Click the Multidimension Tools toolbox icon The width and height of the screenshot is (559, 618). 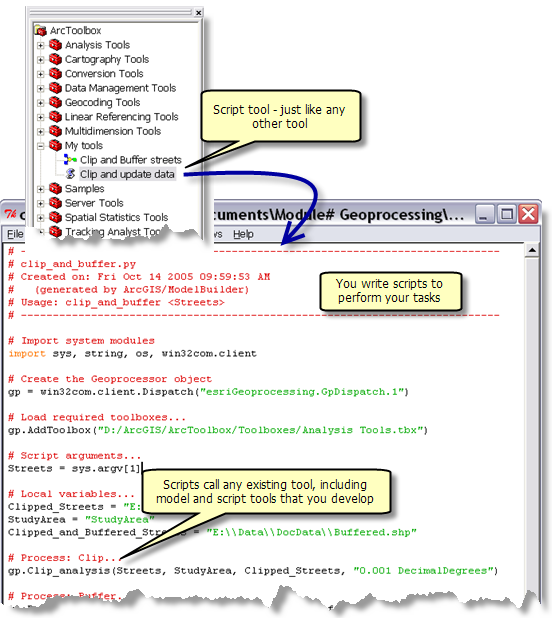point(56,131)
